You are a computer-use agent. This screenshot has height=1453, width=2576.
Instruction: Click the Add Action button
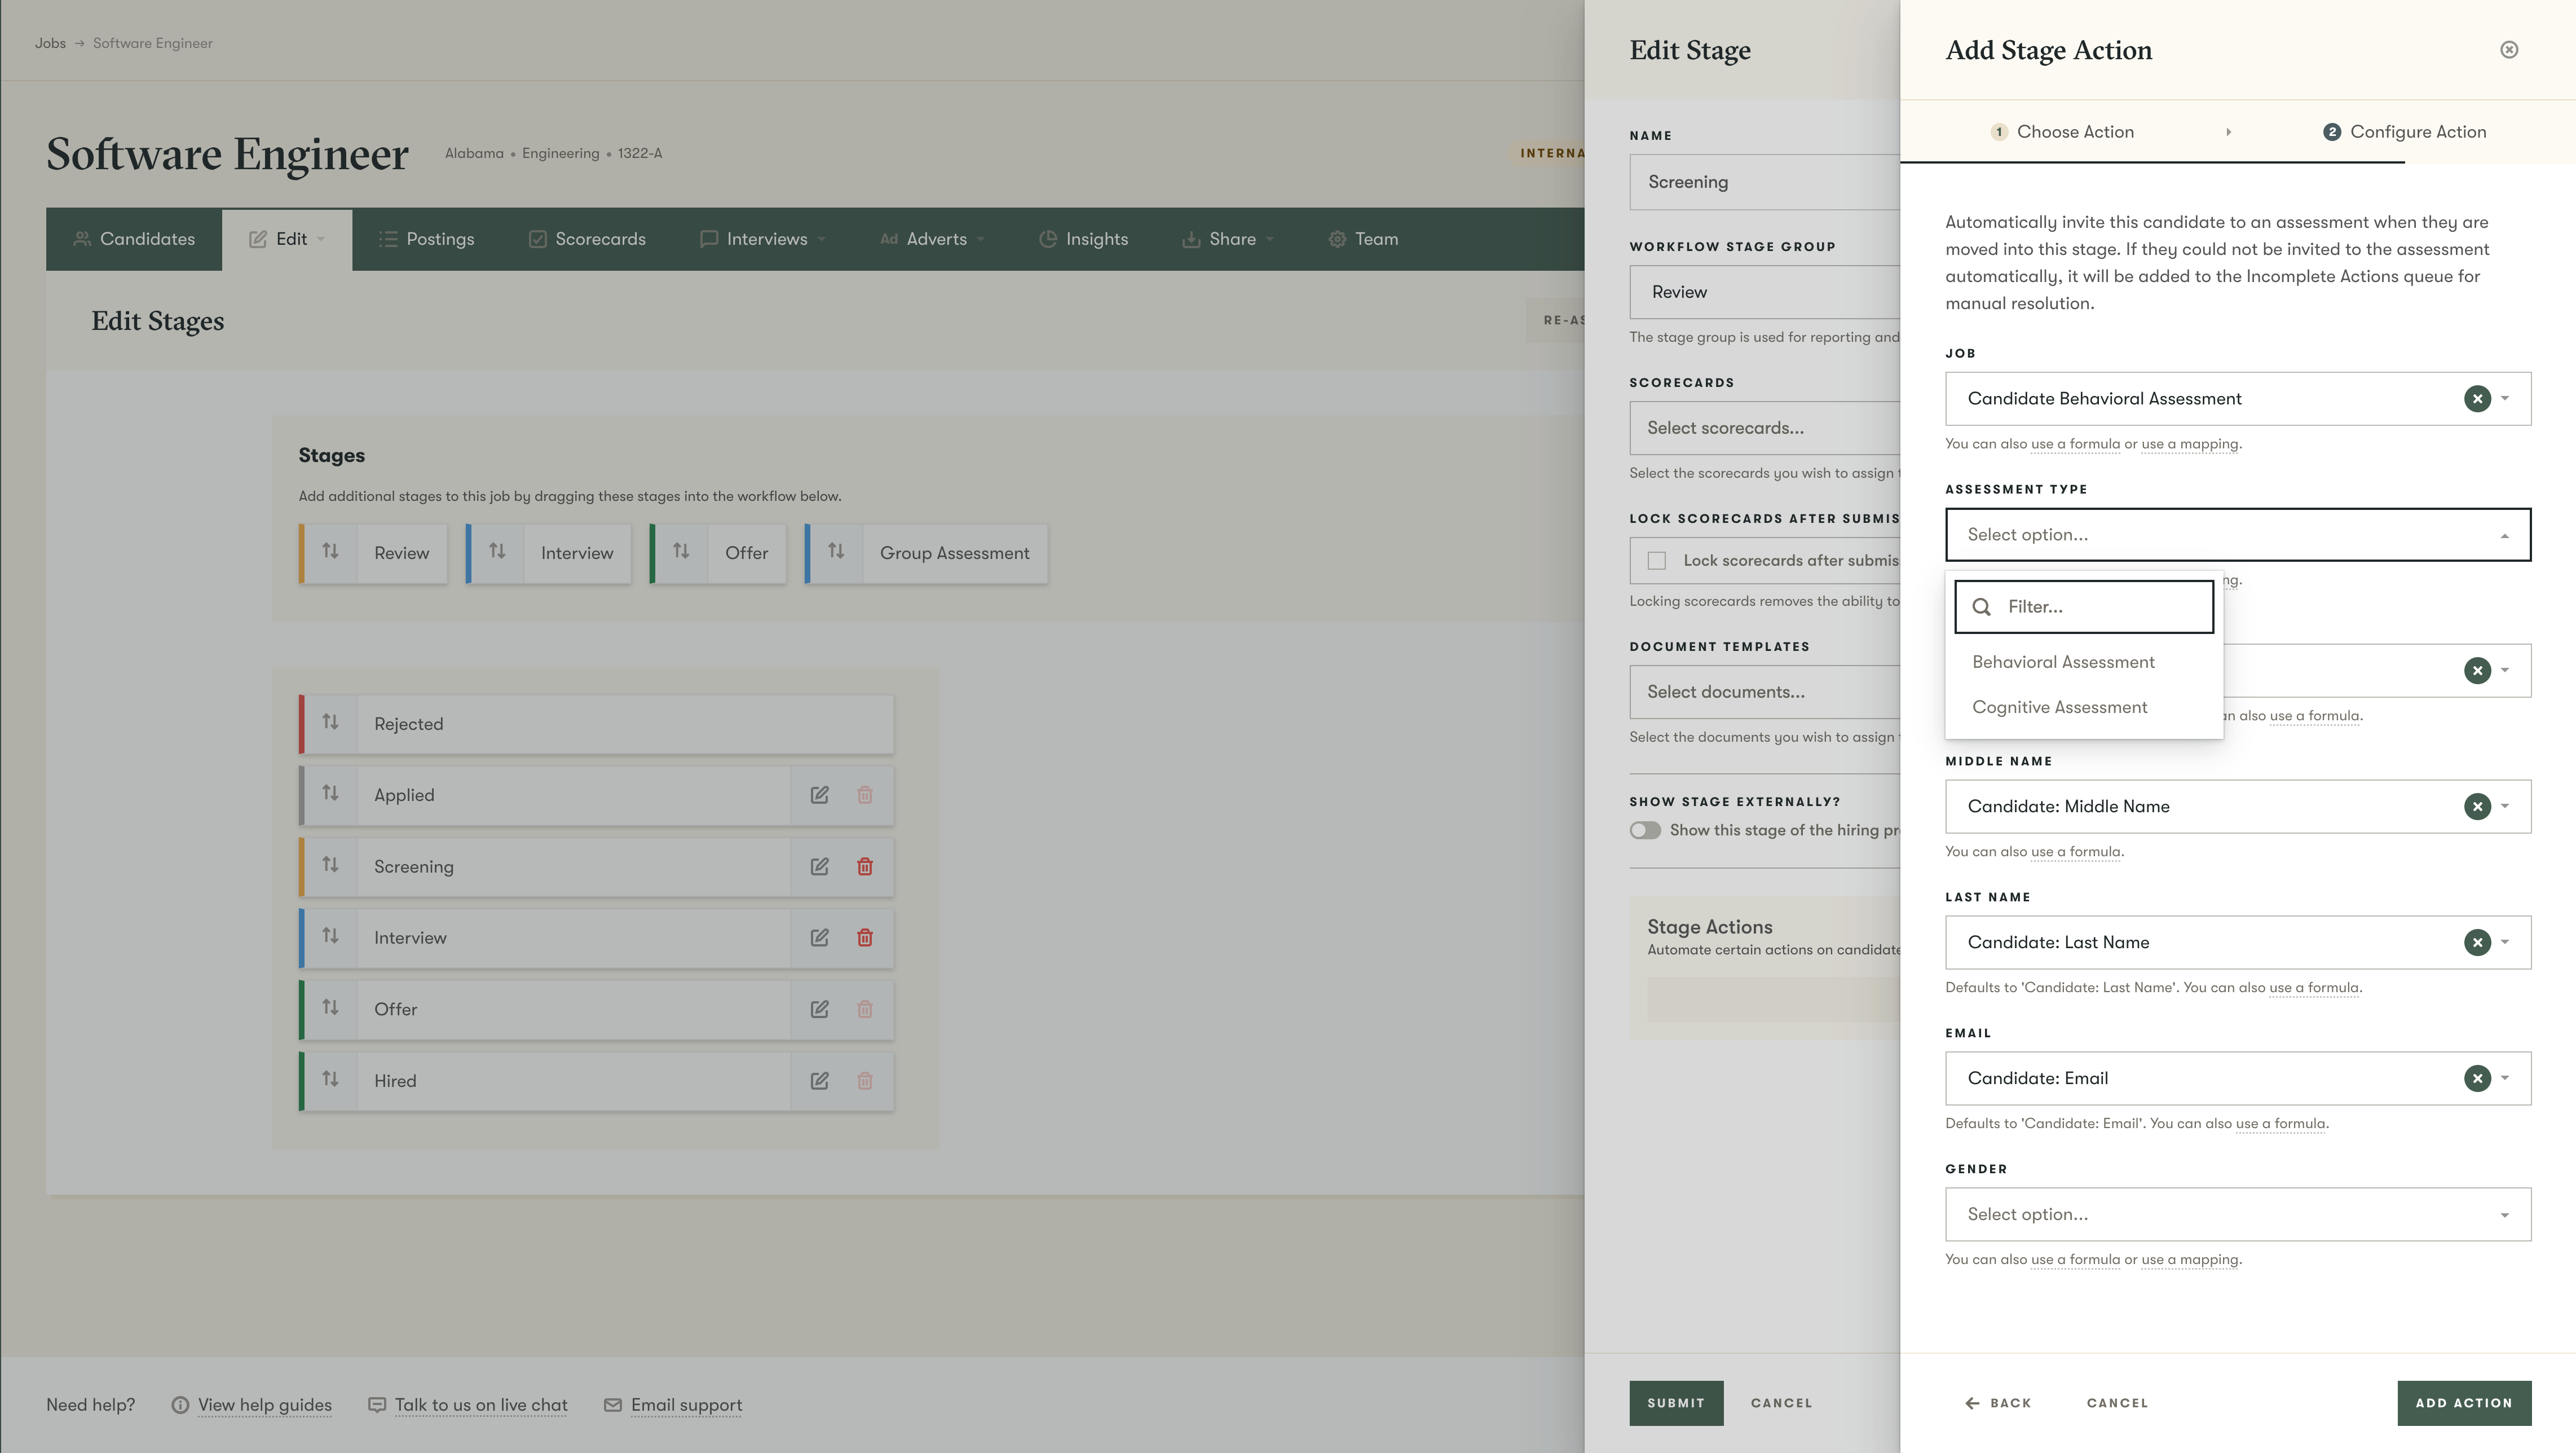[2463, 1403]
